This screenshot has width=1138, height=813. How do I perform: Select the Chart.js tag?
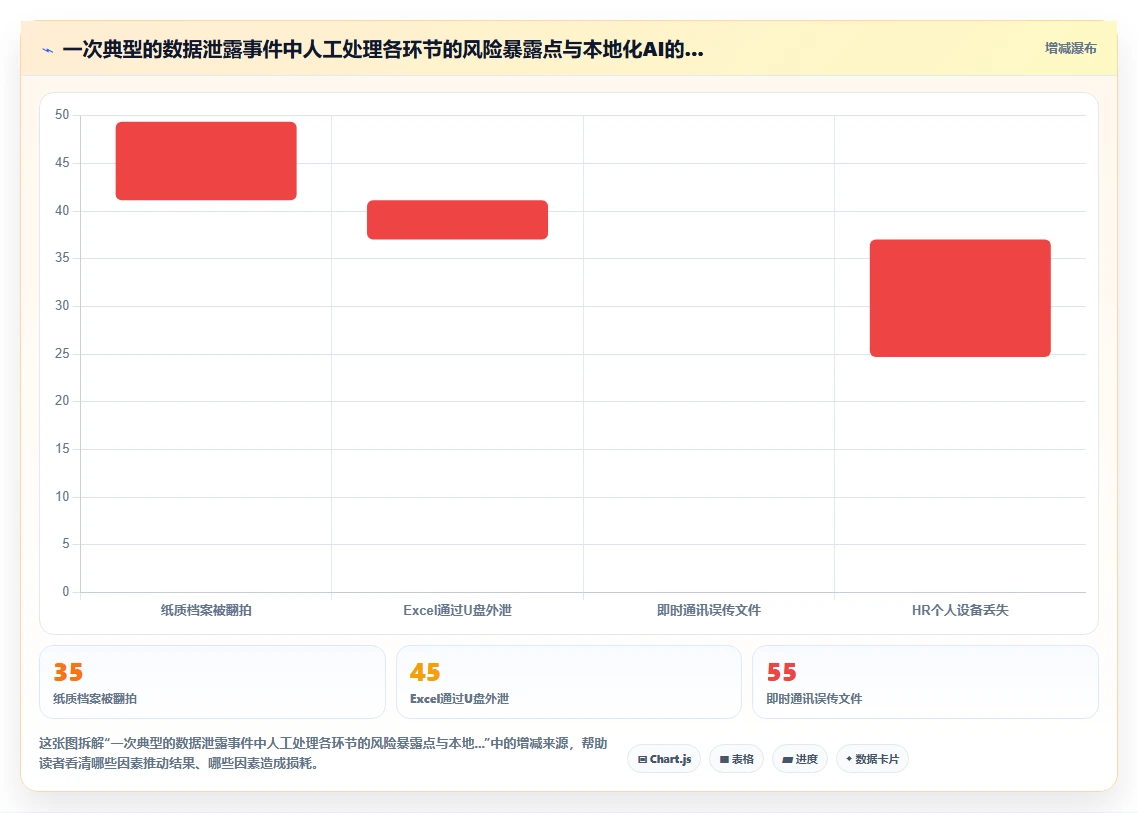click(664, 759)
